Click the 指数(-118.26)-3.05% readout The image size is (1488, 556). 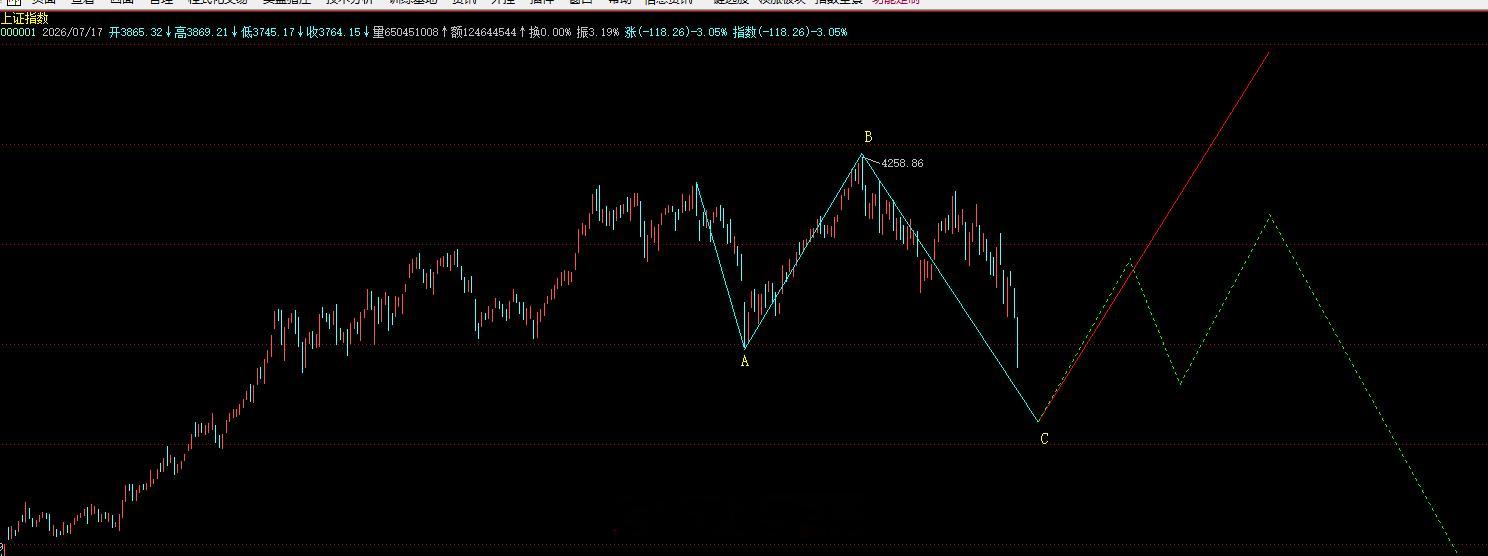pos(789,32)
